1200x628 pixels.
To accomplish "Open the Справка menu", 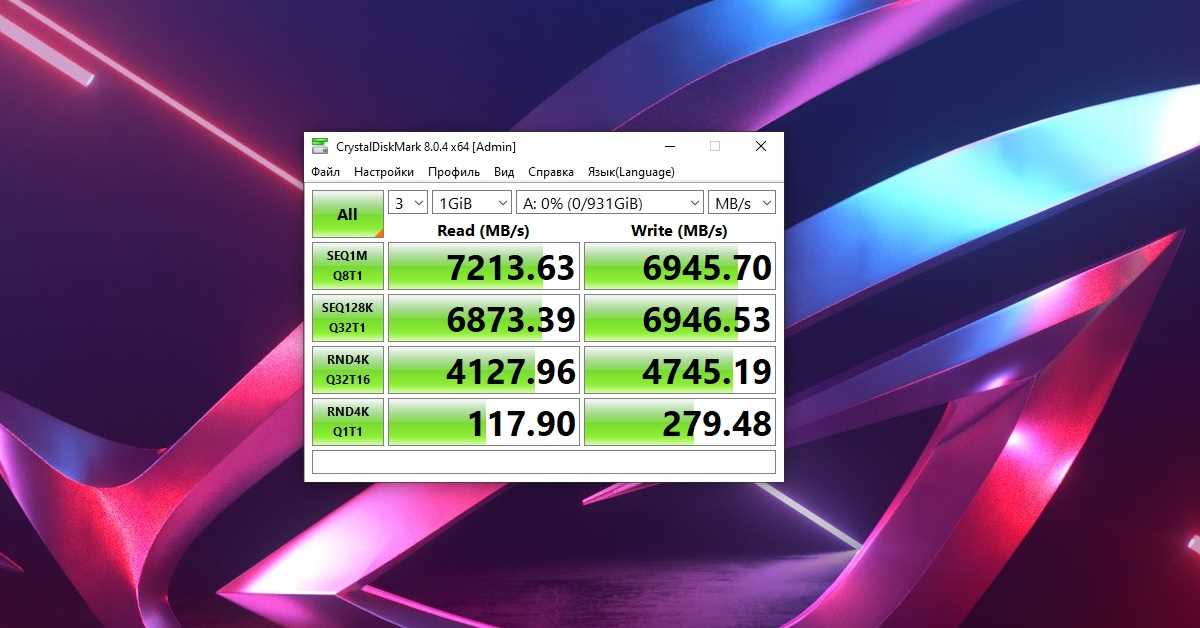I will (x=551, y=172).
